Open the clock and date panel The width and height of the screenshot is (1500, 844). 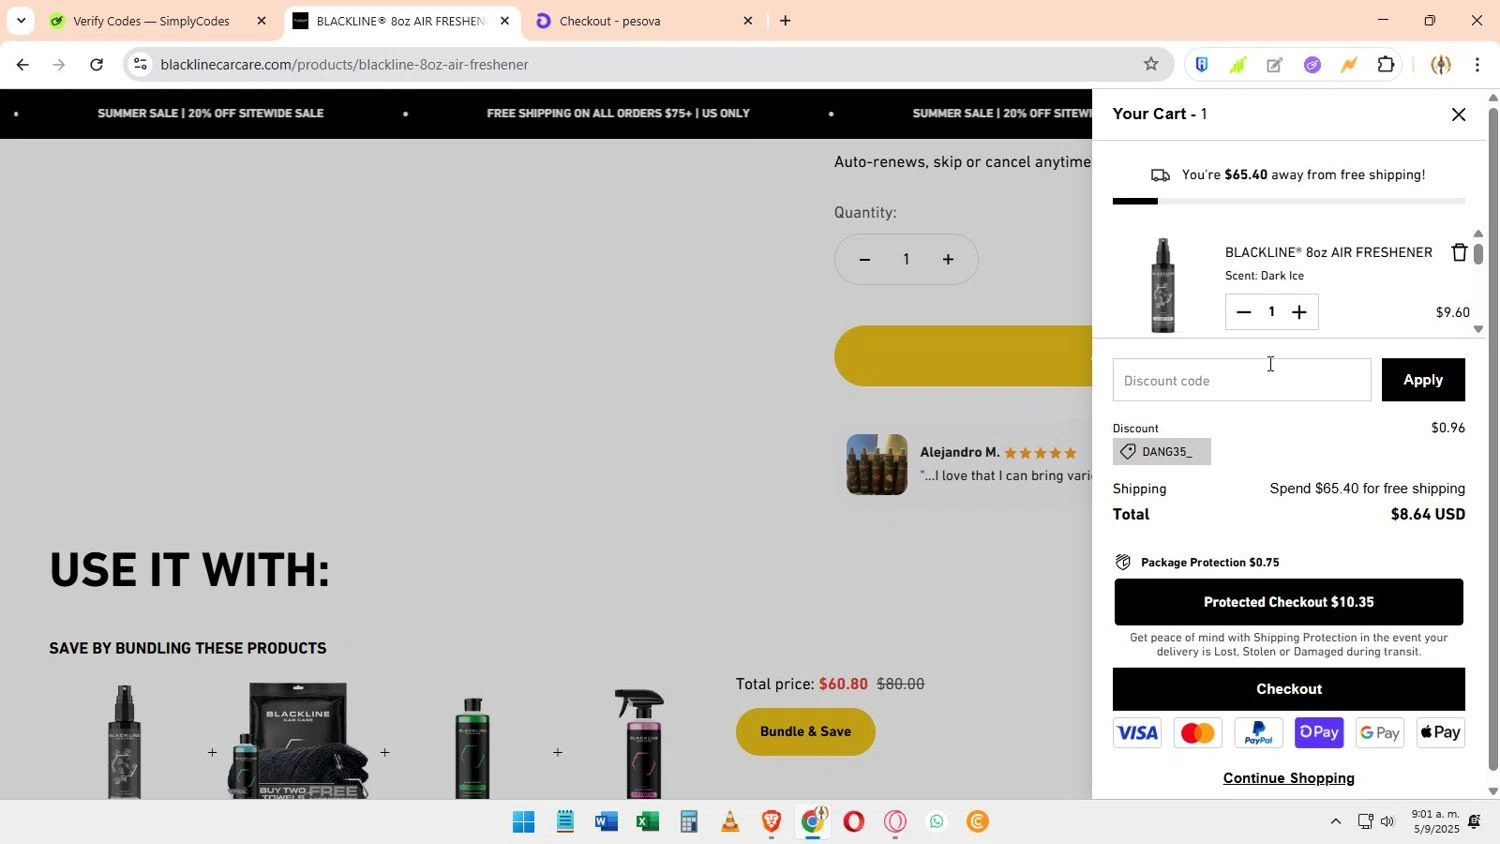(x=1435, y=822)
